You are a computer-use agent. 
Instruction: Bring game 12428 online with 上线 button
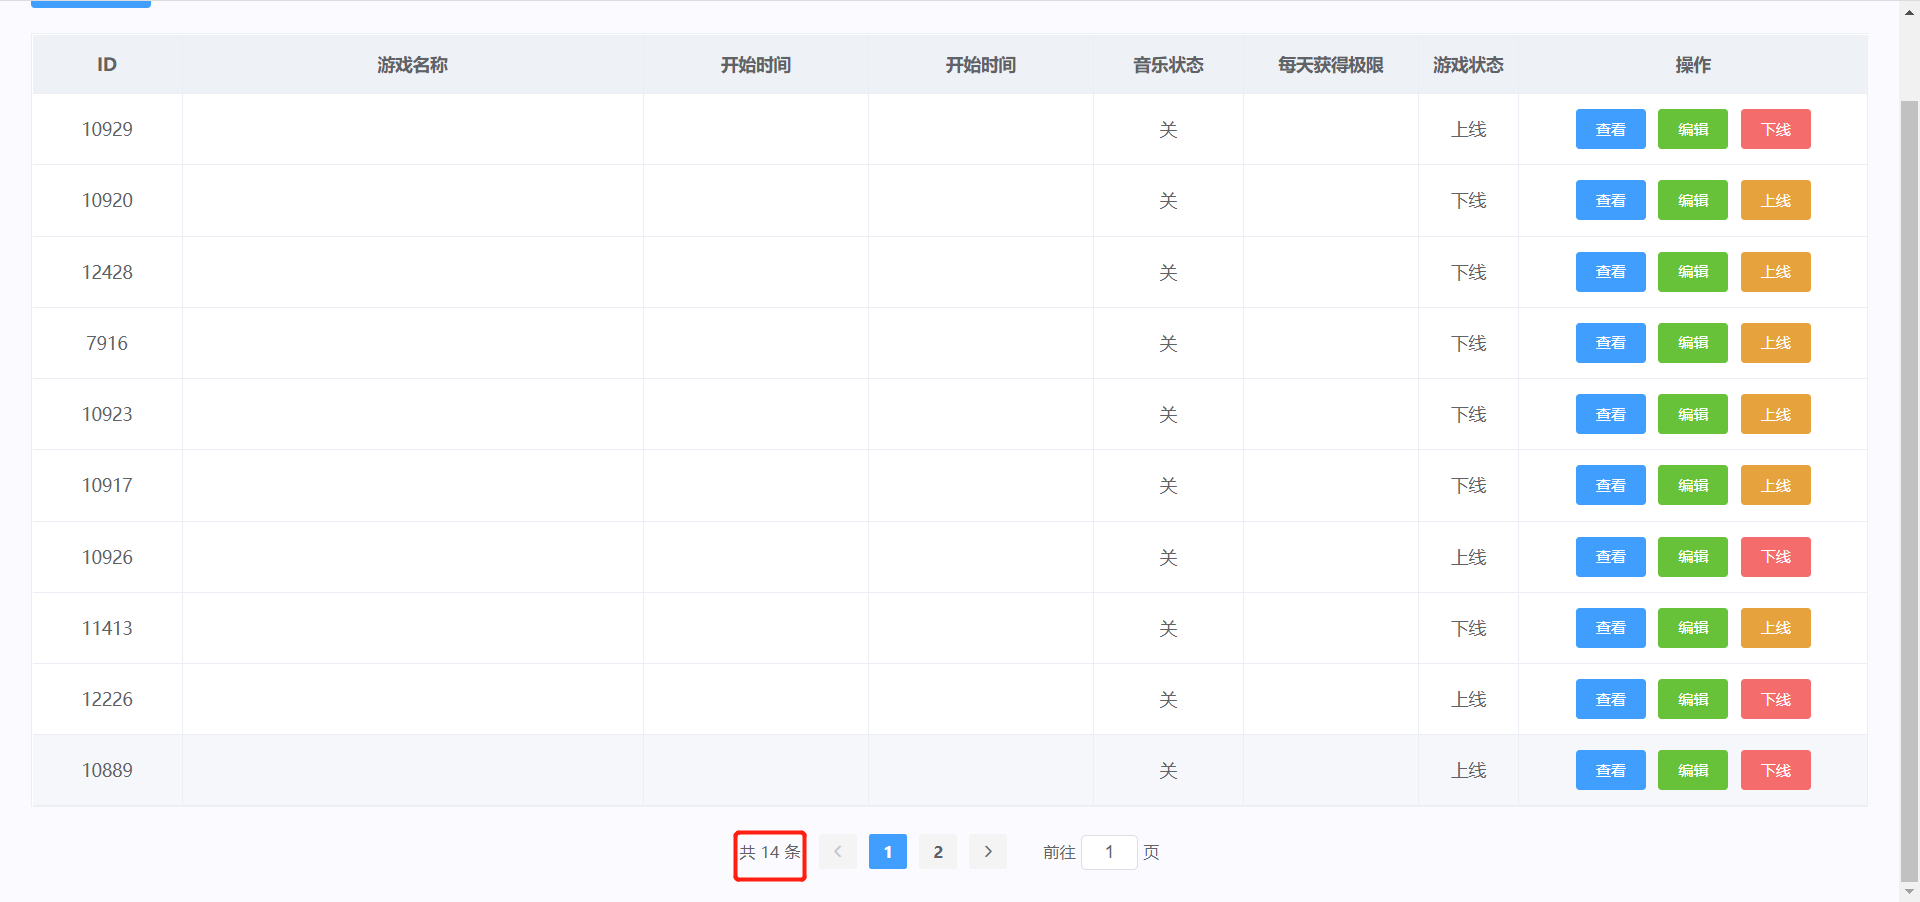1775,271
